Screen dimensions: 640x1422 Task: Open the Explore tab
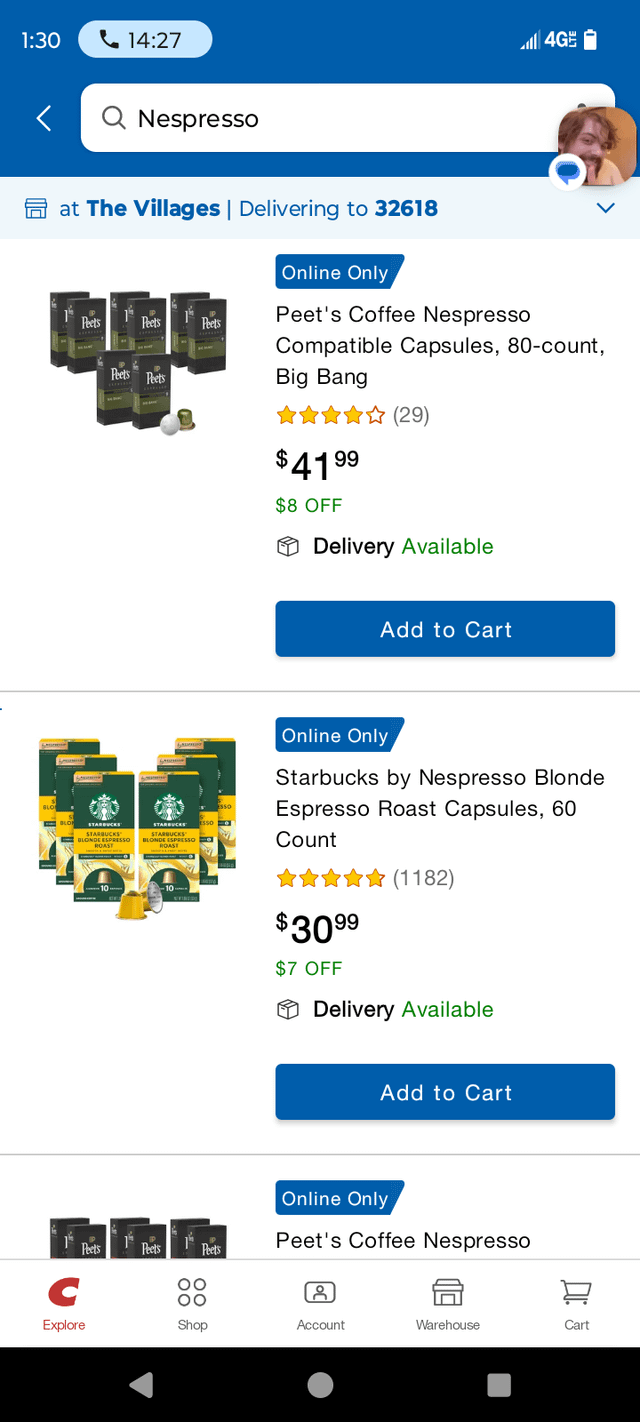tap(64, 1304)
